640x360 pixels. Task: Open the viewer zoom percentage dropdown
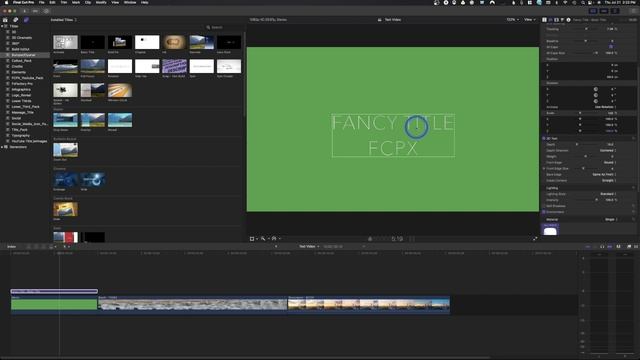(x=513, y=20)
